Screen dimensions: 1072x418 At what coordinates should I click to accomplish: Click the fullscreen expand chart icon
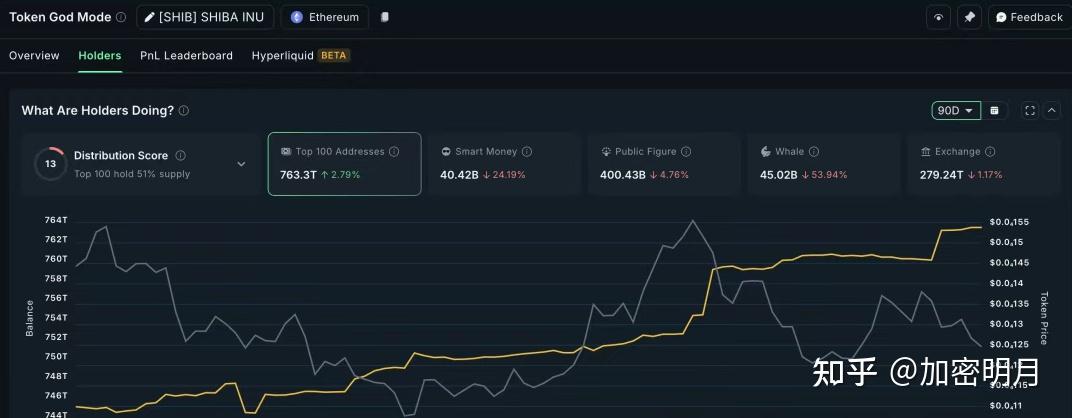[1030, 110]
